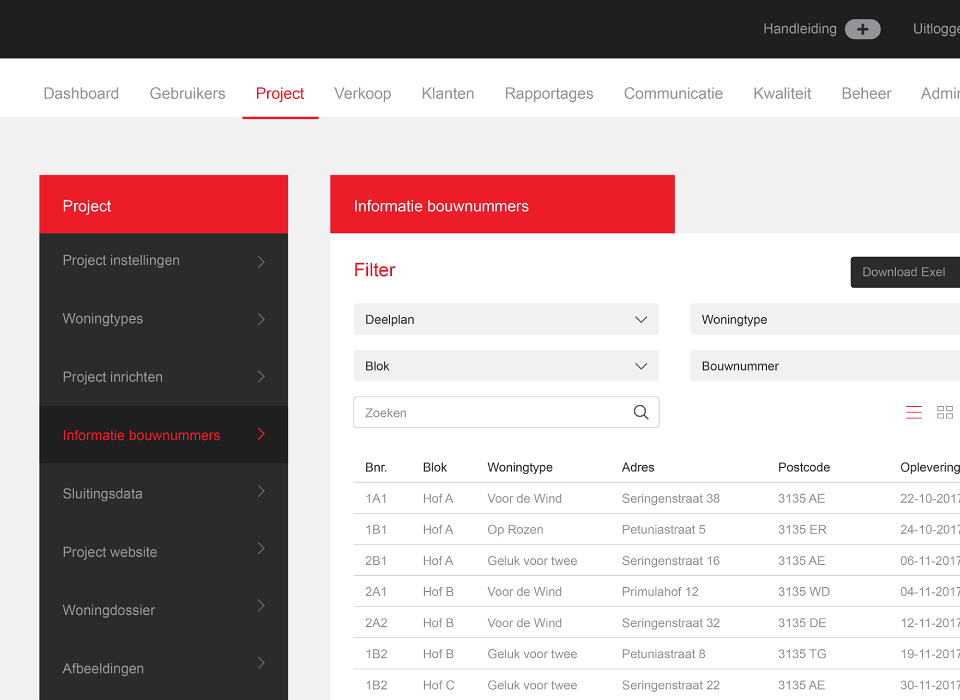This screenshot has width=960, height=700.
Task: Expand the Blok filter dropdown
Action: [506, 366]
